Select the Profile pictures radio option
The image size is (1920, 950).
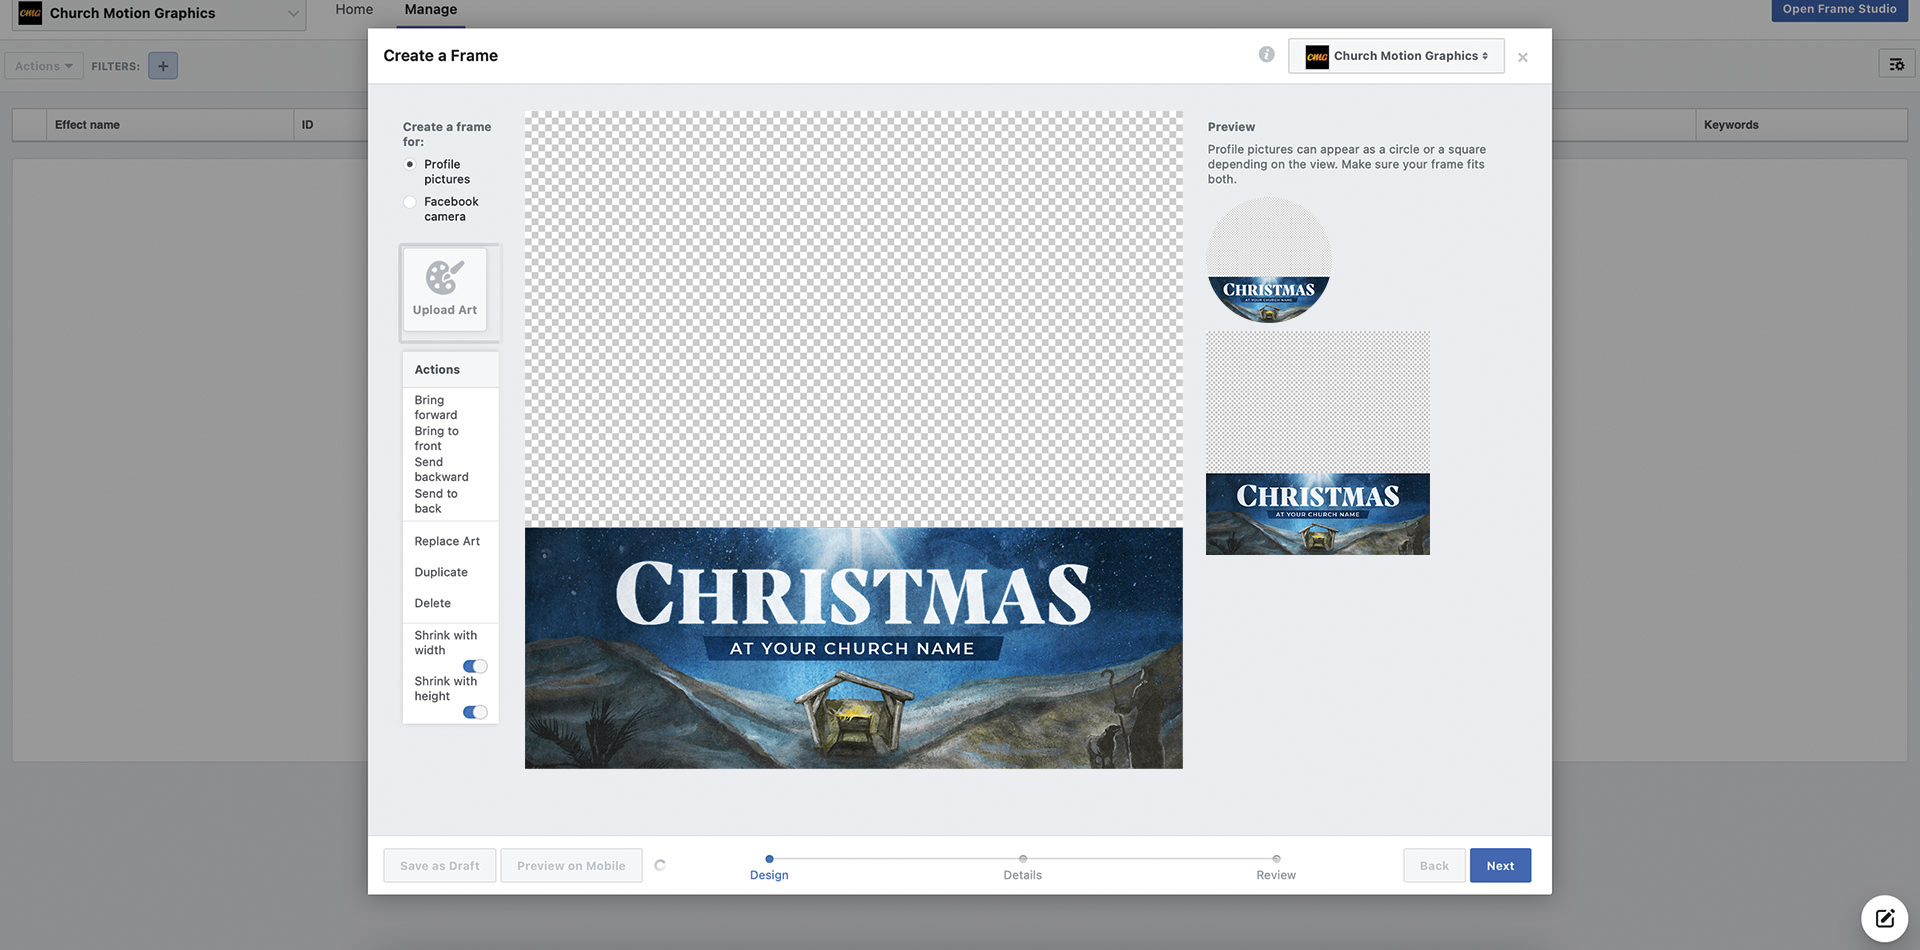pyautogui.click(x=409, y=164)
